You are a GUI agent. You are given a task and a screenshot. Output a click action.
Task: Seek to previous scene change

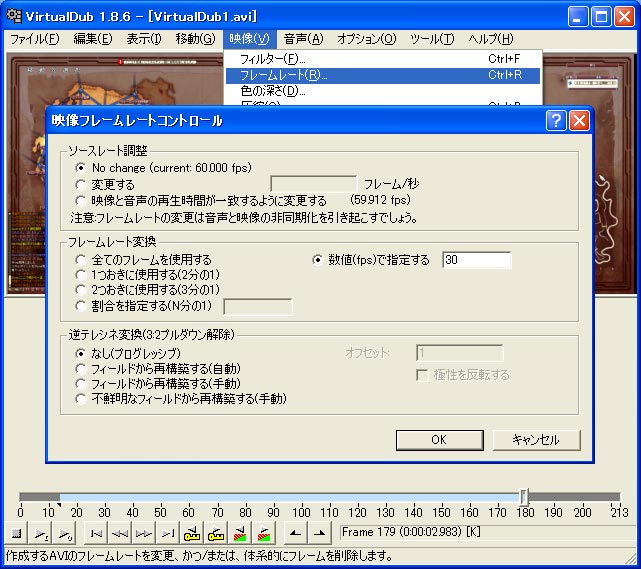tap(240, 533)
